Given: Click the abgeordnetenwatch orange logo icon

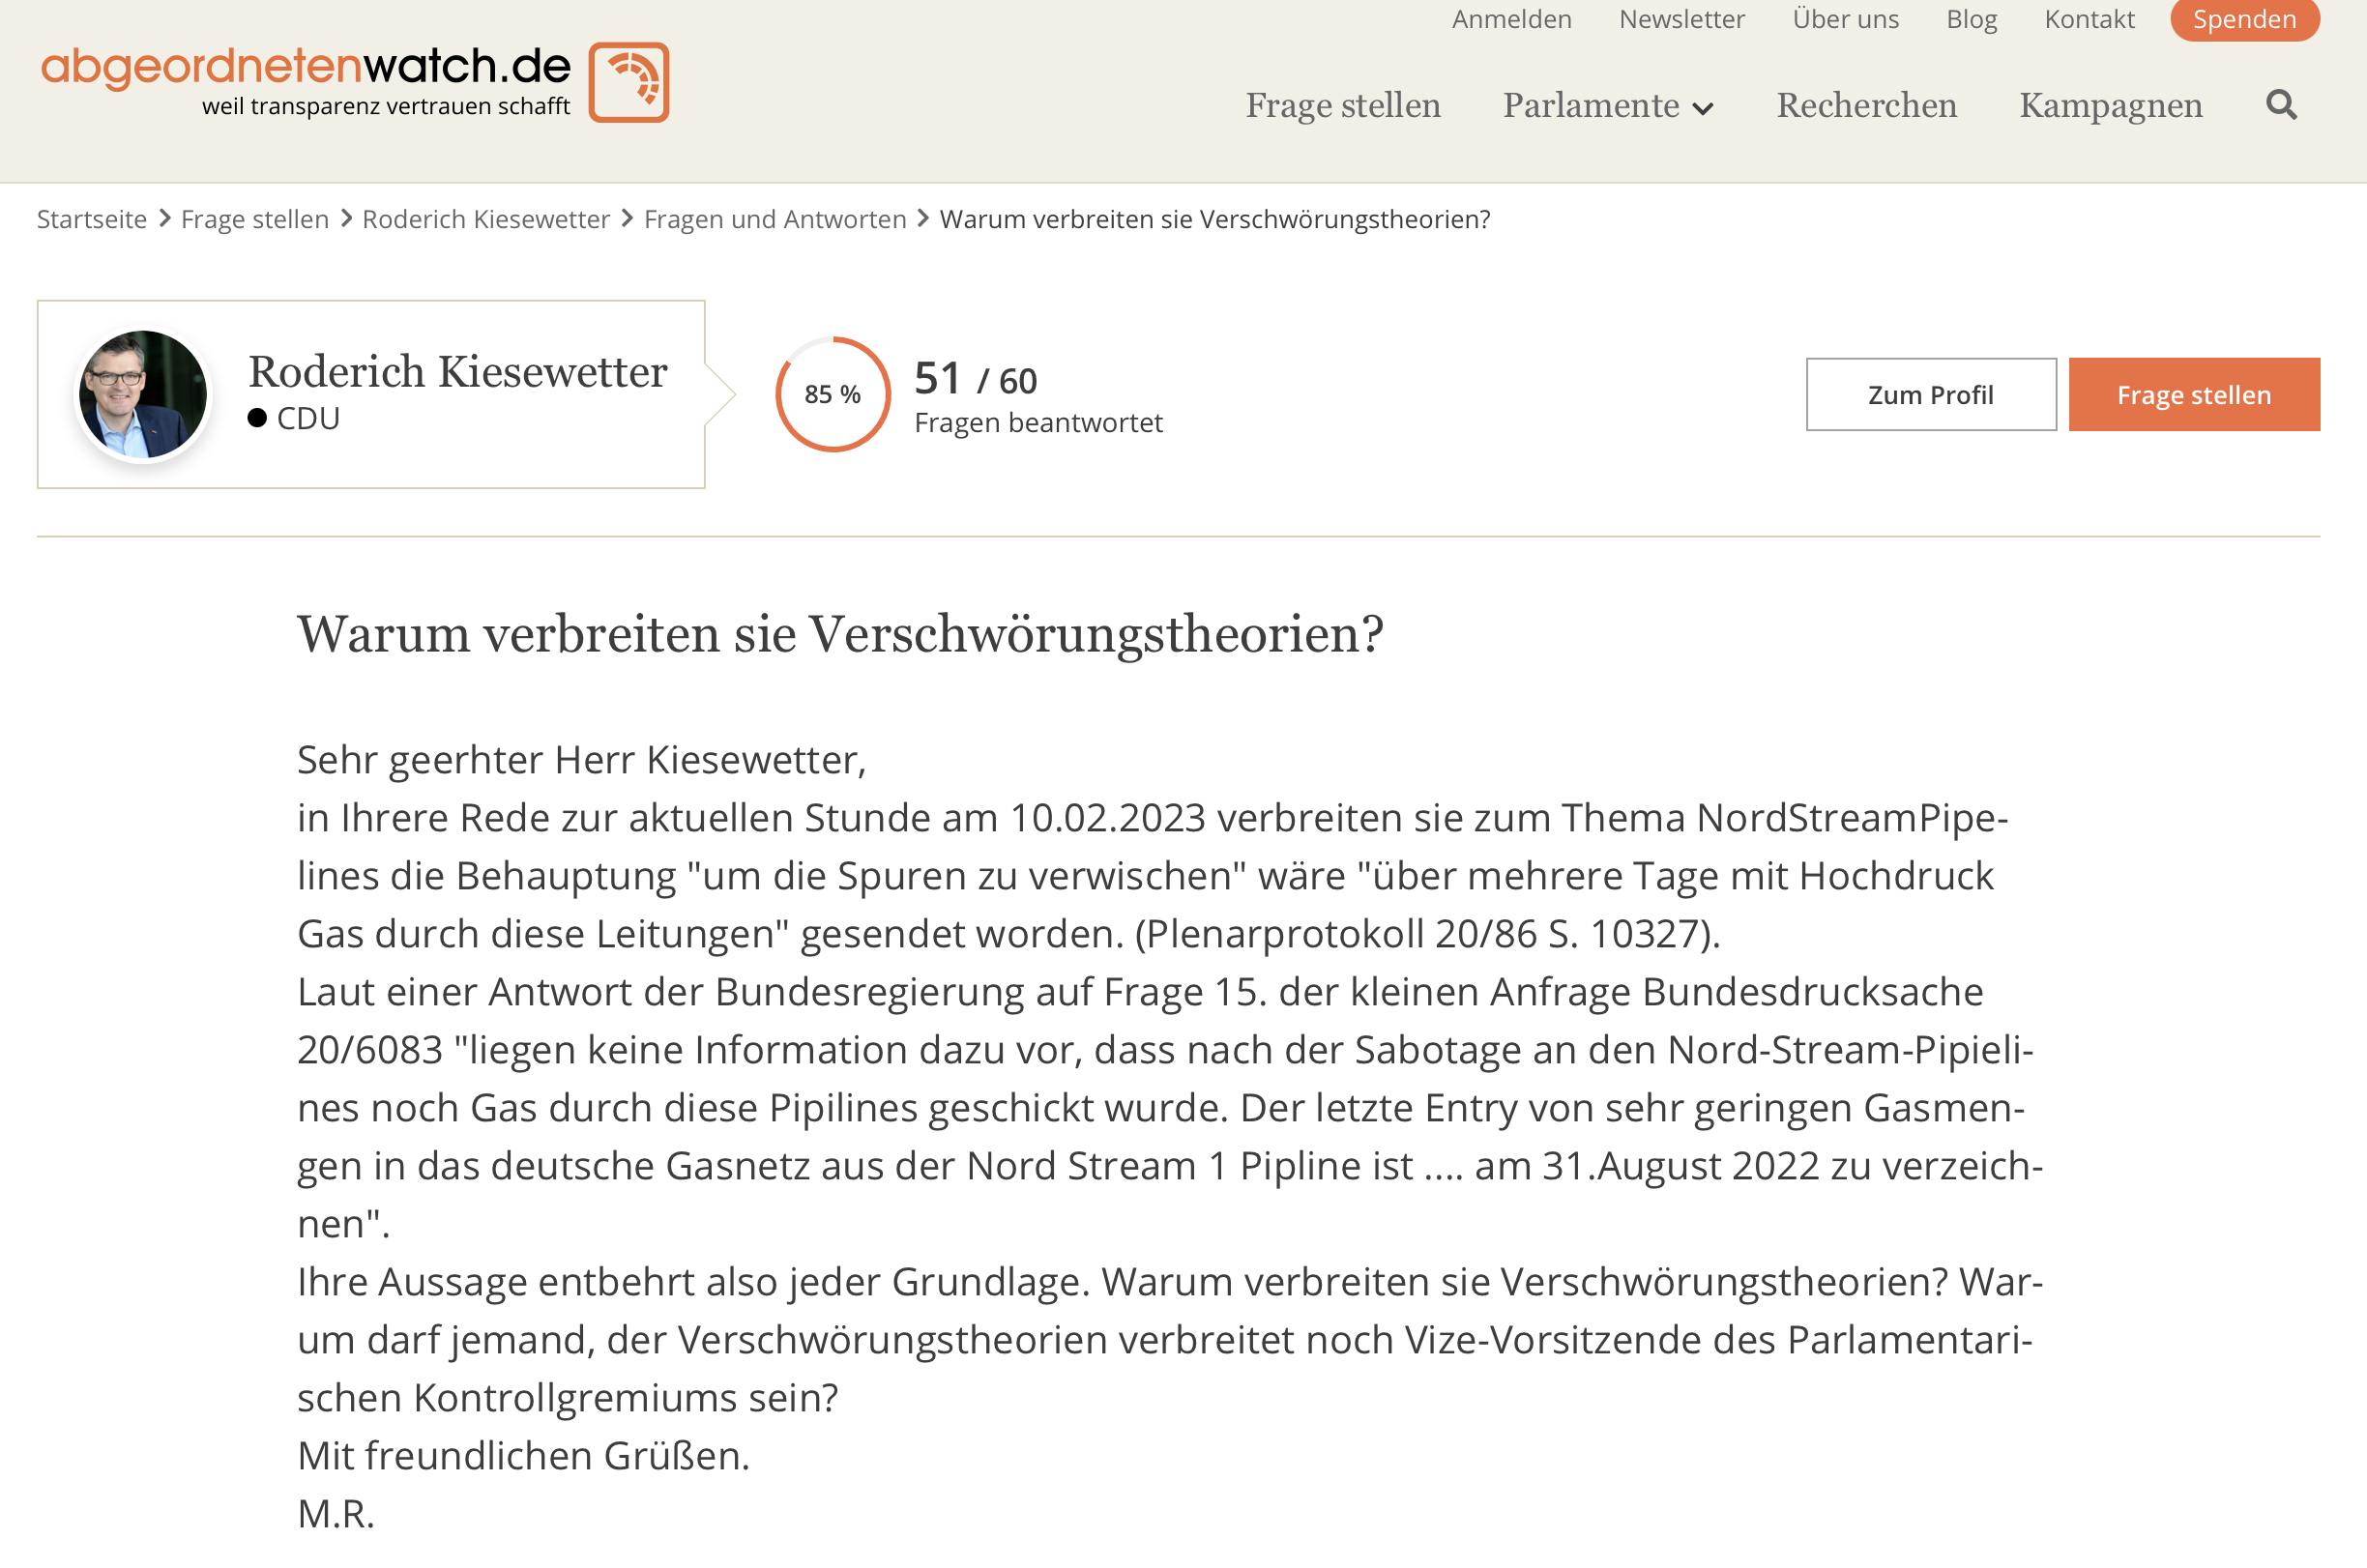Looking at the screenshot, I should click(629, 82).
